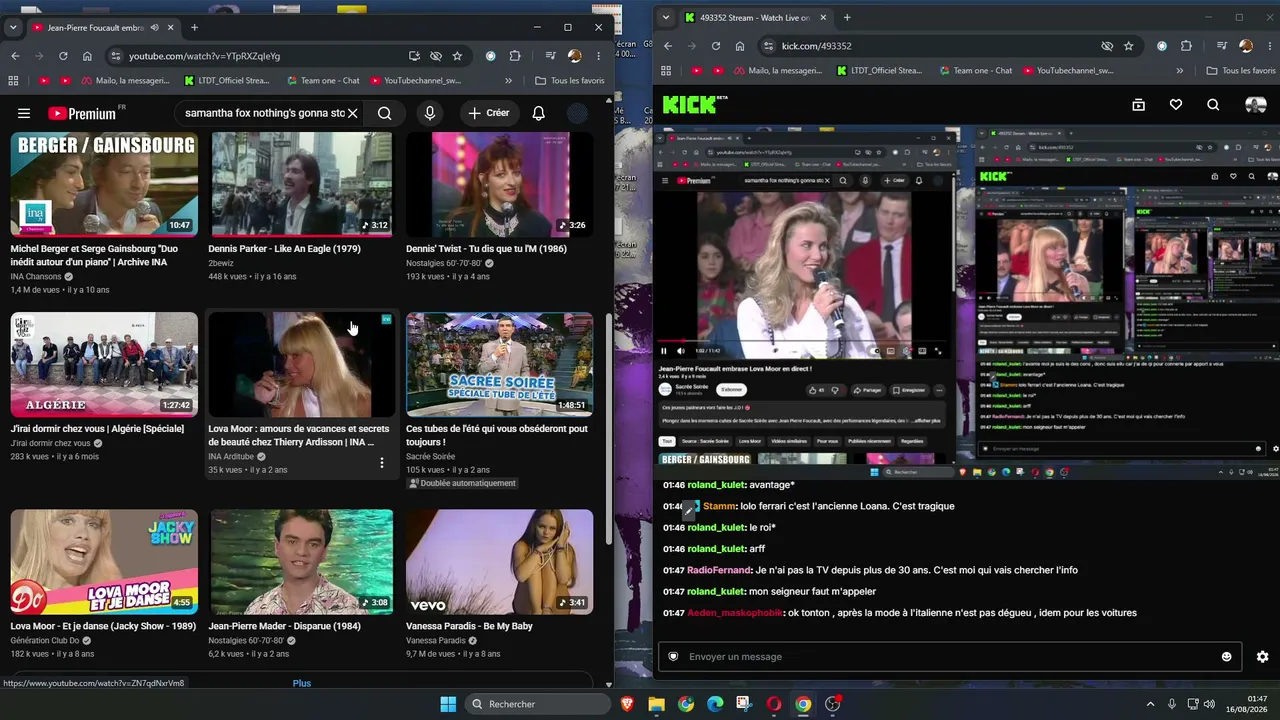Open the Kick chat emoji picker
This screenshot has height=720, width=1280.
[x=1226, y=657]
